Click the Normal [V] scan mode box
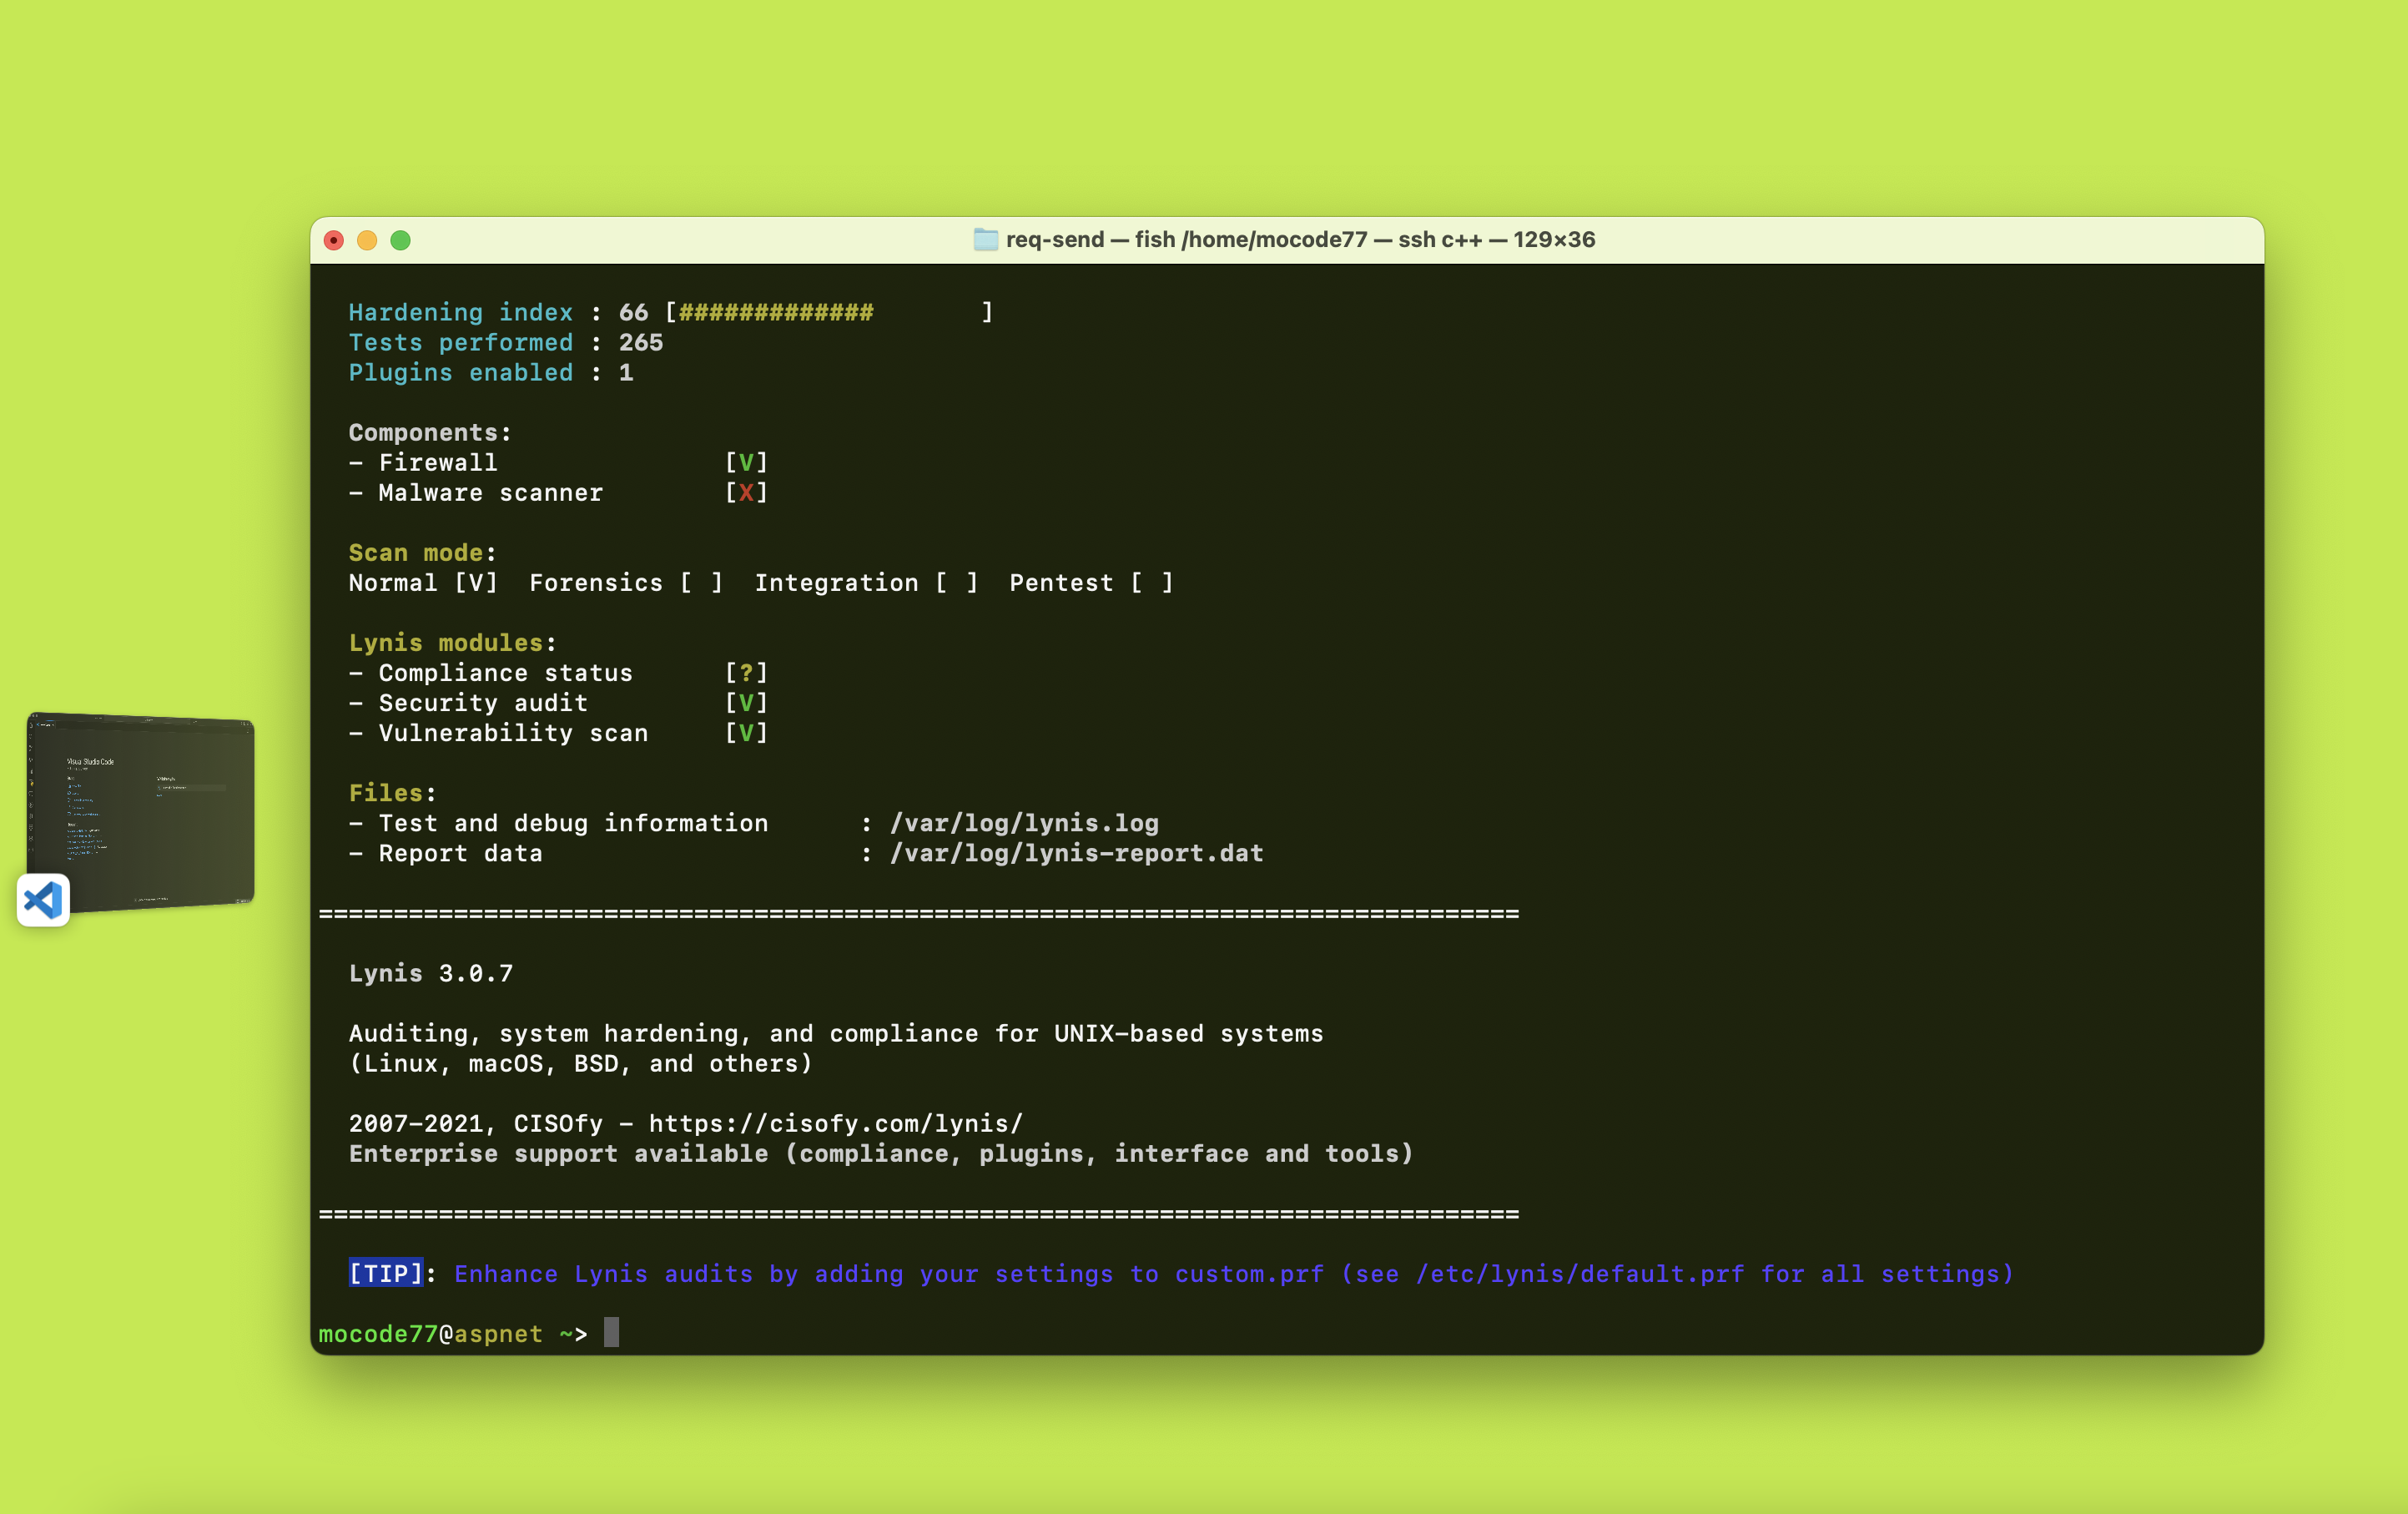The height and width of the screenshot is (1514, 2408). 476,583
